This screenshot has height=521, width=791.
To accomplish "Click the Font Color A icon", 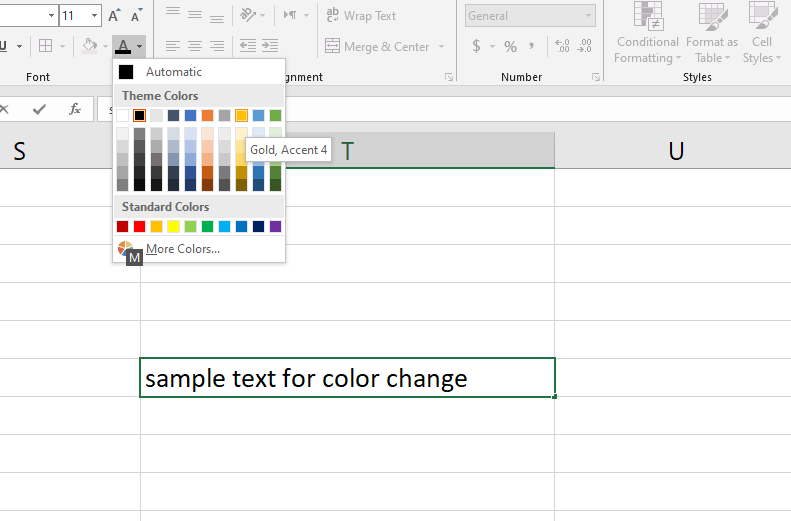I will point(123,46).
